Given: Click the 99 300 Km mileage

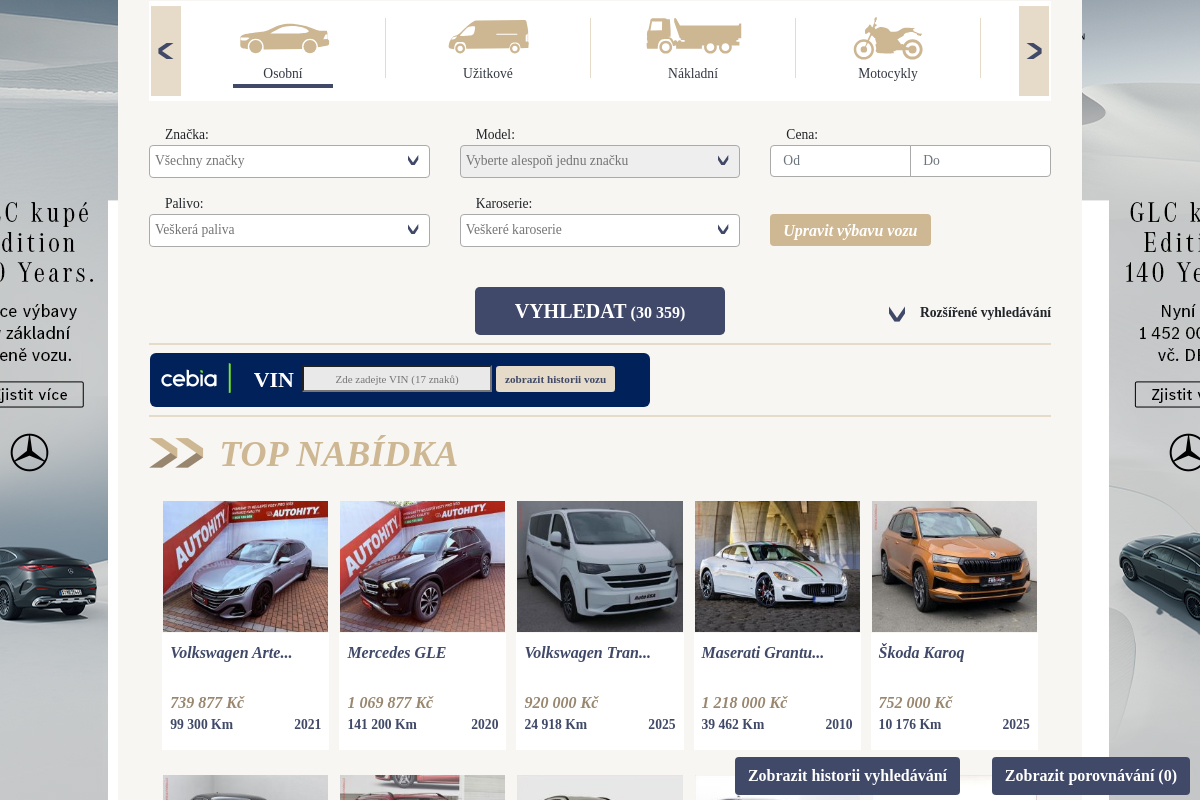Looking at the screenshot, I should [x=201, y=725].
